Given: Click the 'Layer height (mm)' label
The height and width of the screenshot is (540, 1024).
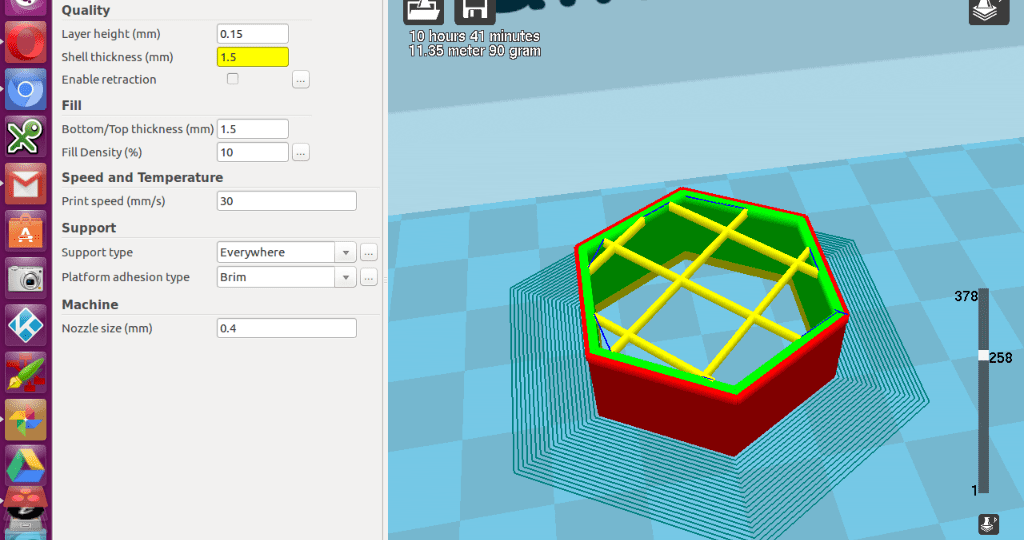Looking at the screenshot, I should click(111, 34).
